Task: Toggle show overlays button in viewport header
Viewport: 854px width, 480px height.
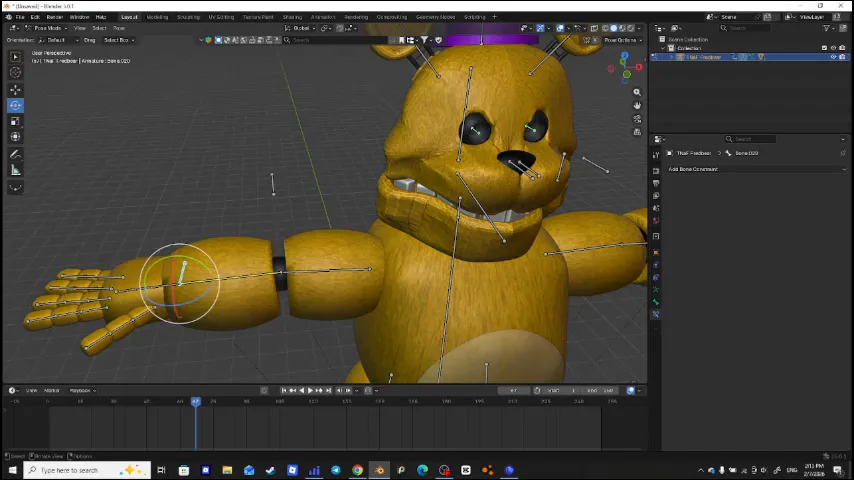Action: click(560, 28)
